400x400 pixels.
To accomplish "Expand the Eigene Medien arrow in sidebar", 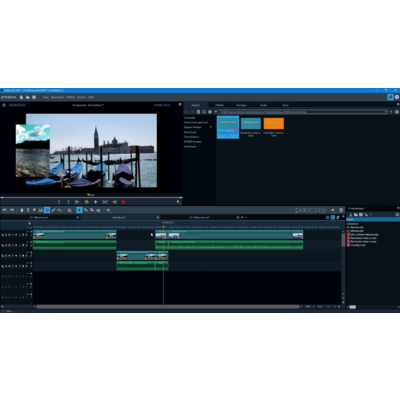I will pyautogui.click(x=211, y=127).
